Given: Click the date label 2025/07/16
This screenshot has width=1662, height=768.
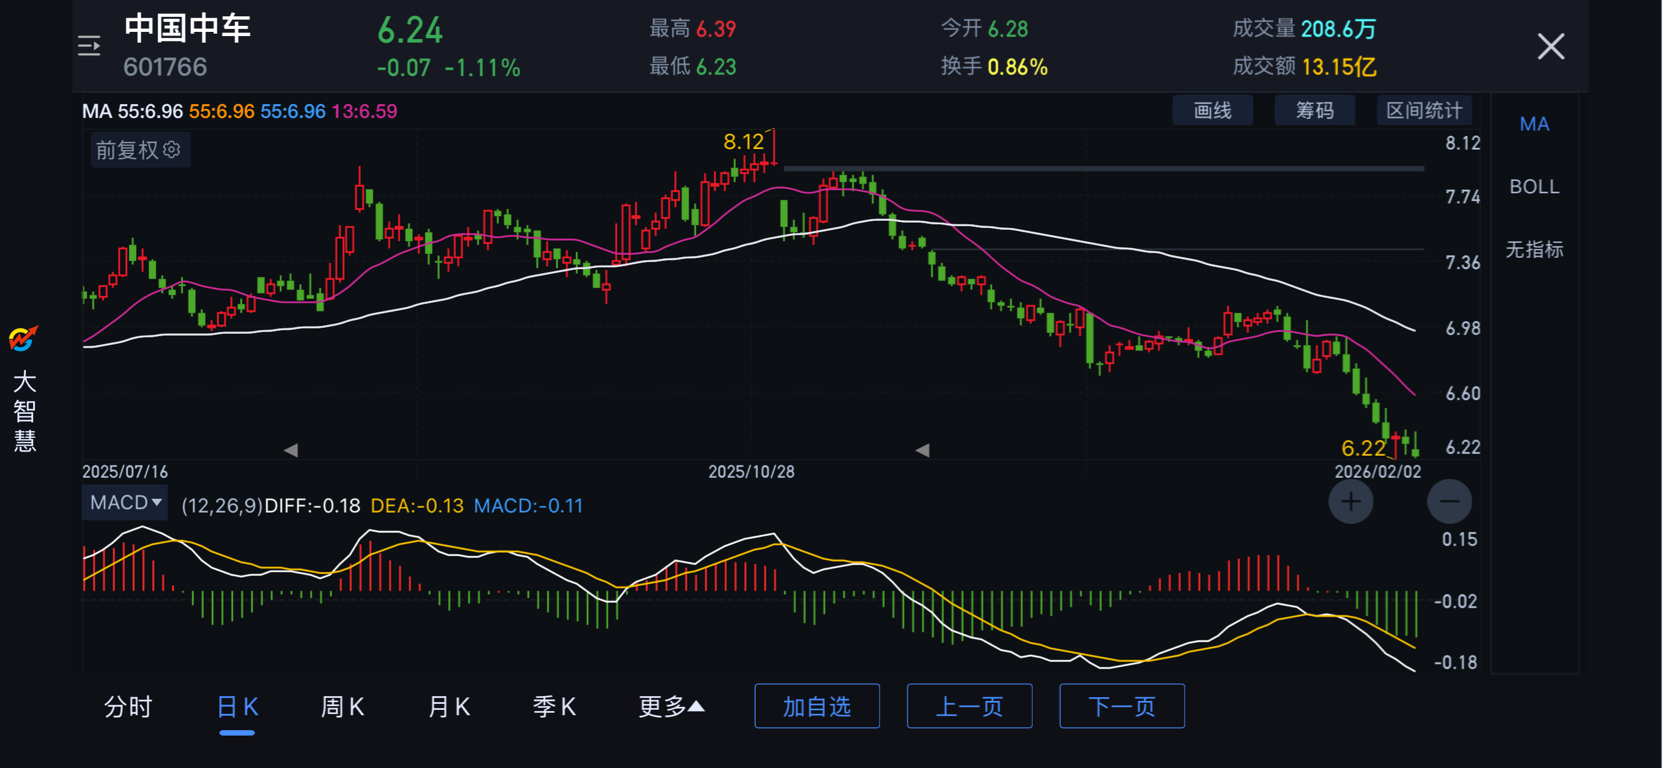Looking at the screenshot, I should pos(125,472).
